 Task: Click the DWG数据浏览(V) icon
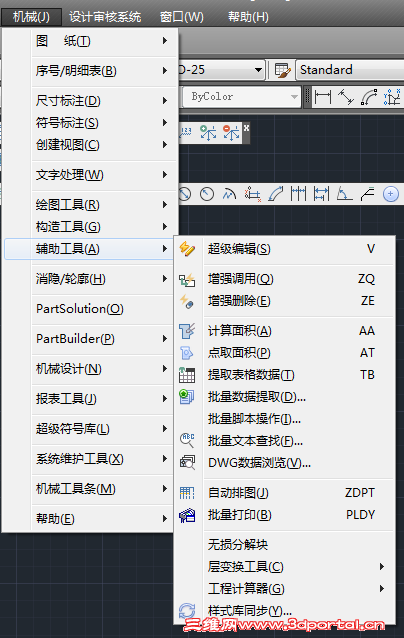pyautogui.click(x=187, y=463)
